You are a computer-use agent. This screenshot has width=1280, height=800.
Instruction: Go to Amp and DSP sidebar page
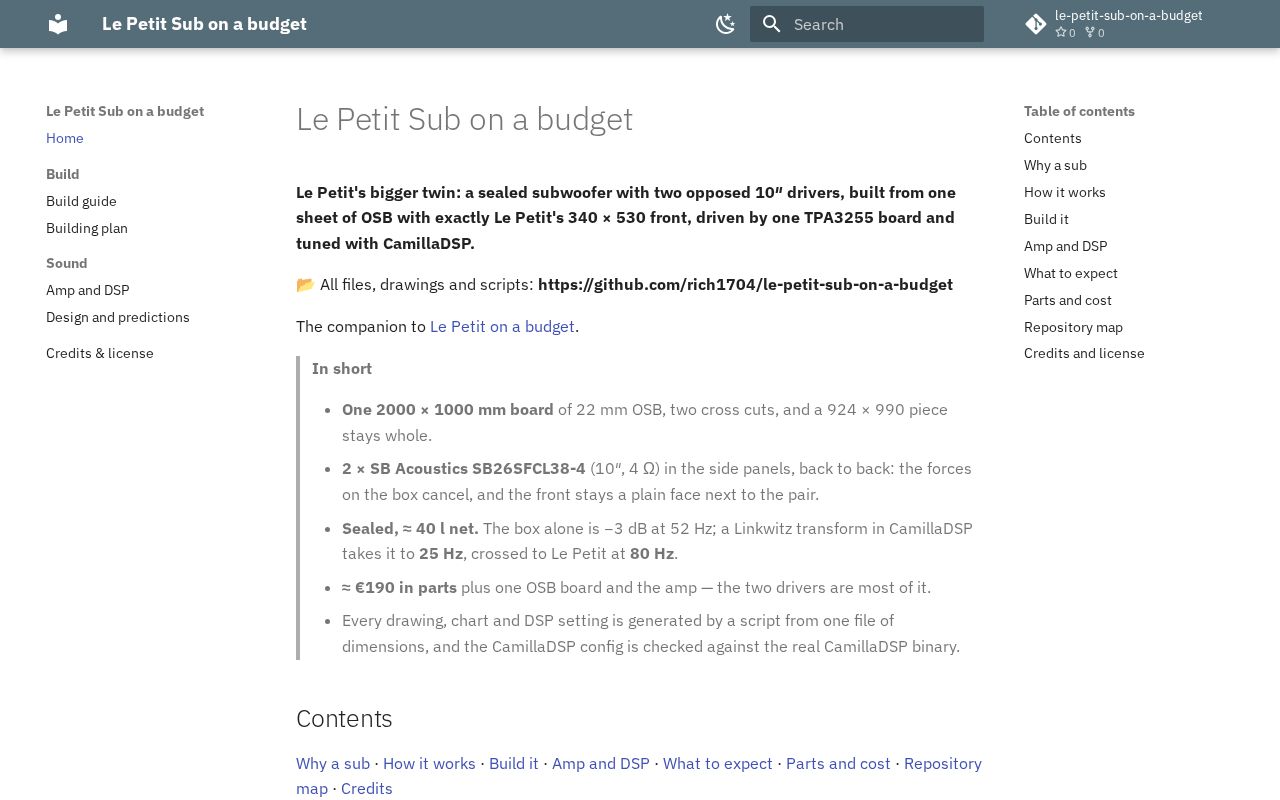(88, 290)
